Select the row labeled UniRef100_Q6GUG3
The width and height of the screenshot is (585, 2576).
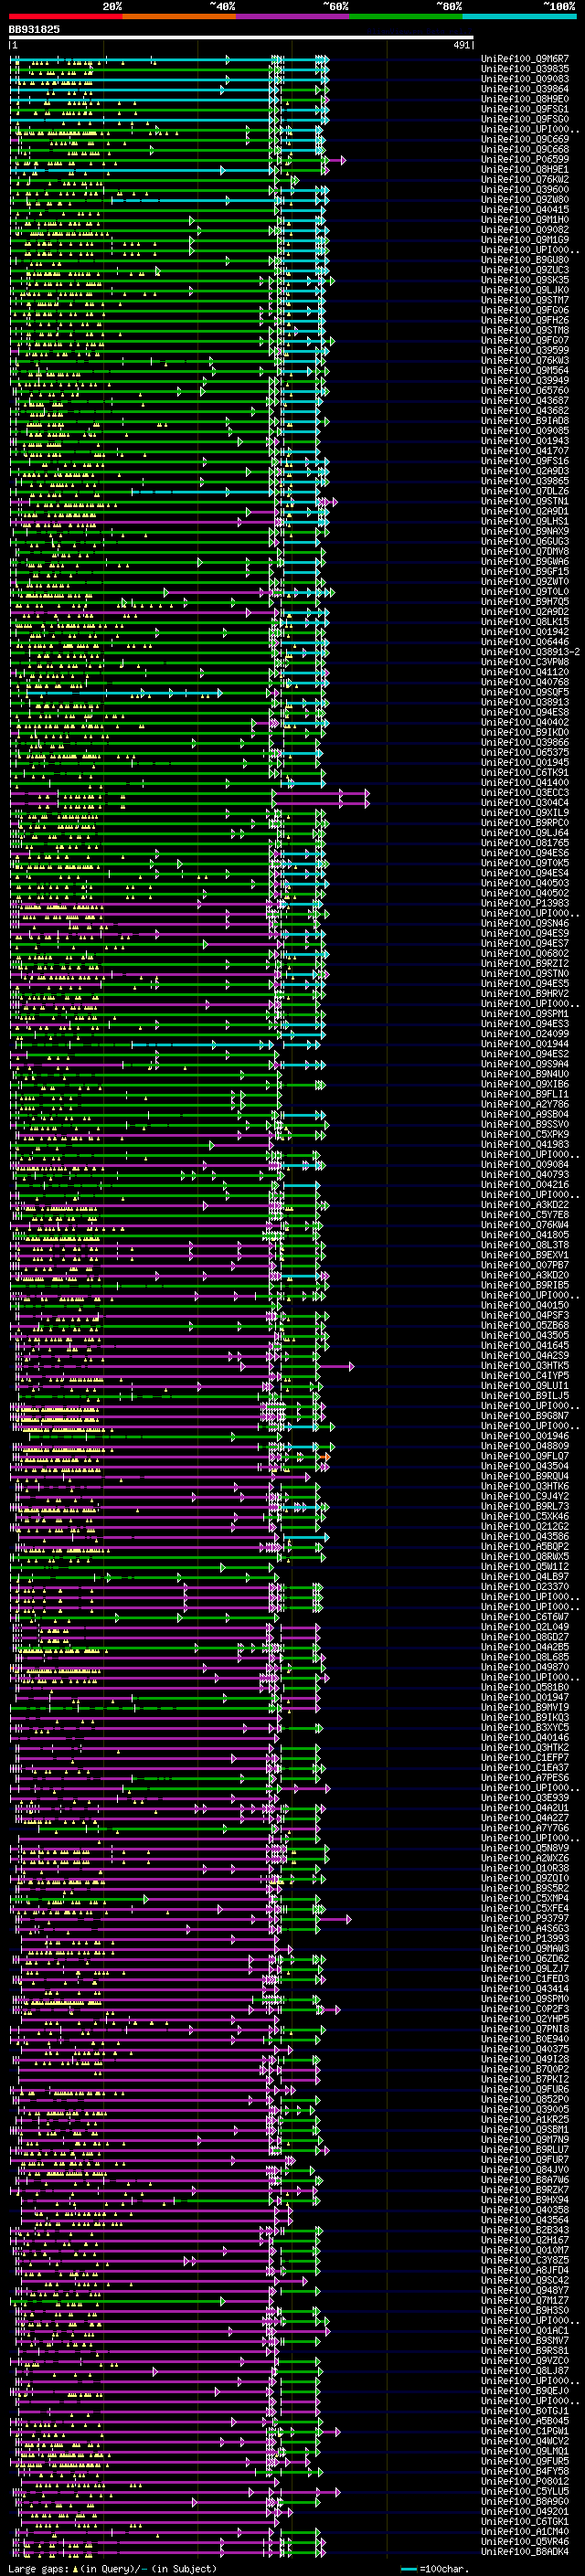point(525,542)
